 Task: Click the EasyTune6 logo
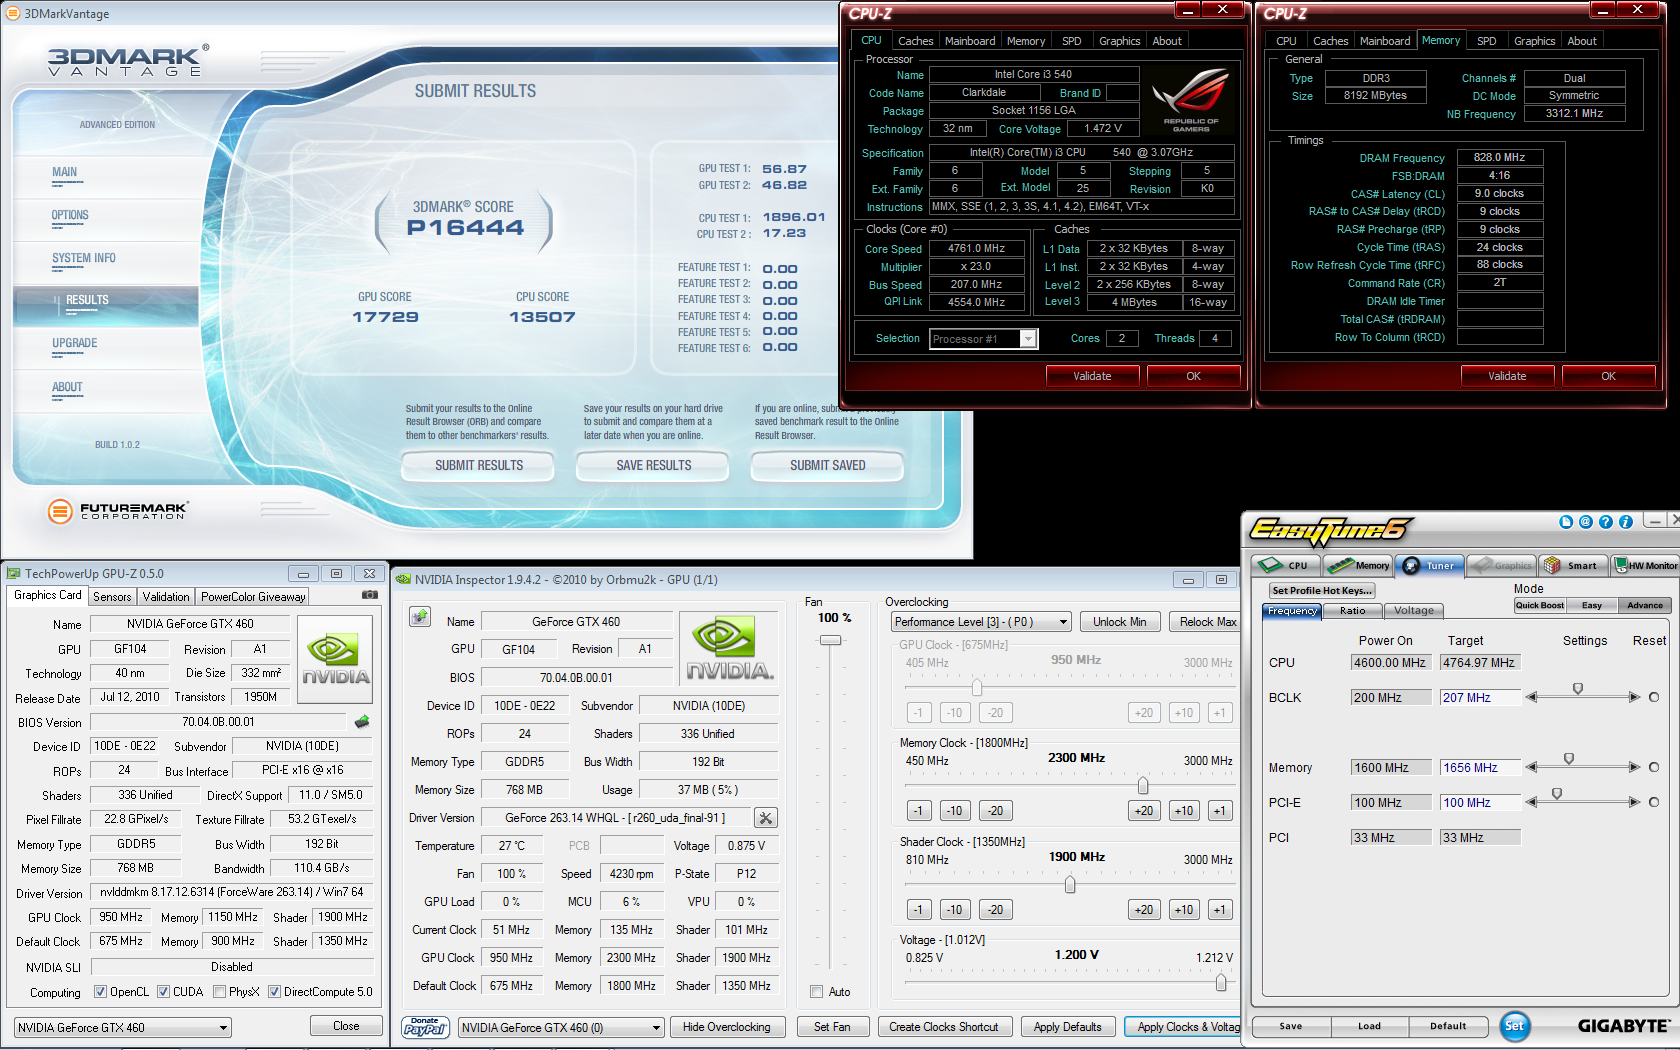point(1330,530)
